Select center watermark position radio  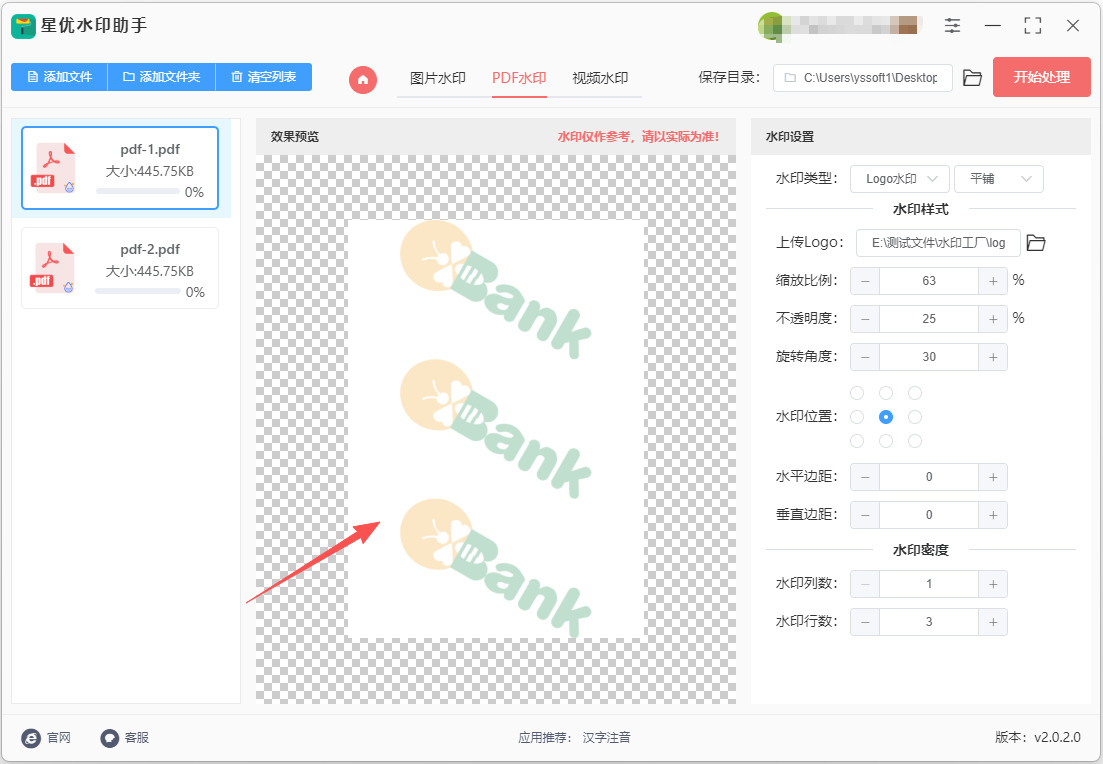[886, 417]
